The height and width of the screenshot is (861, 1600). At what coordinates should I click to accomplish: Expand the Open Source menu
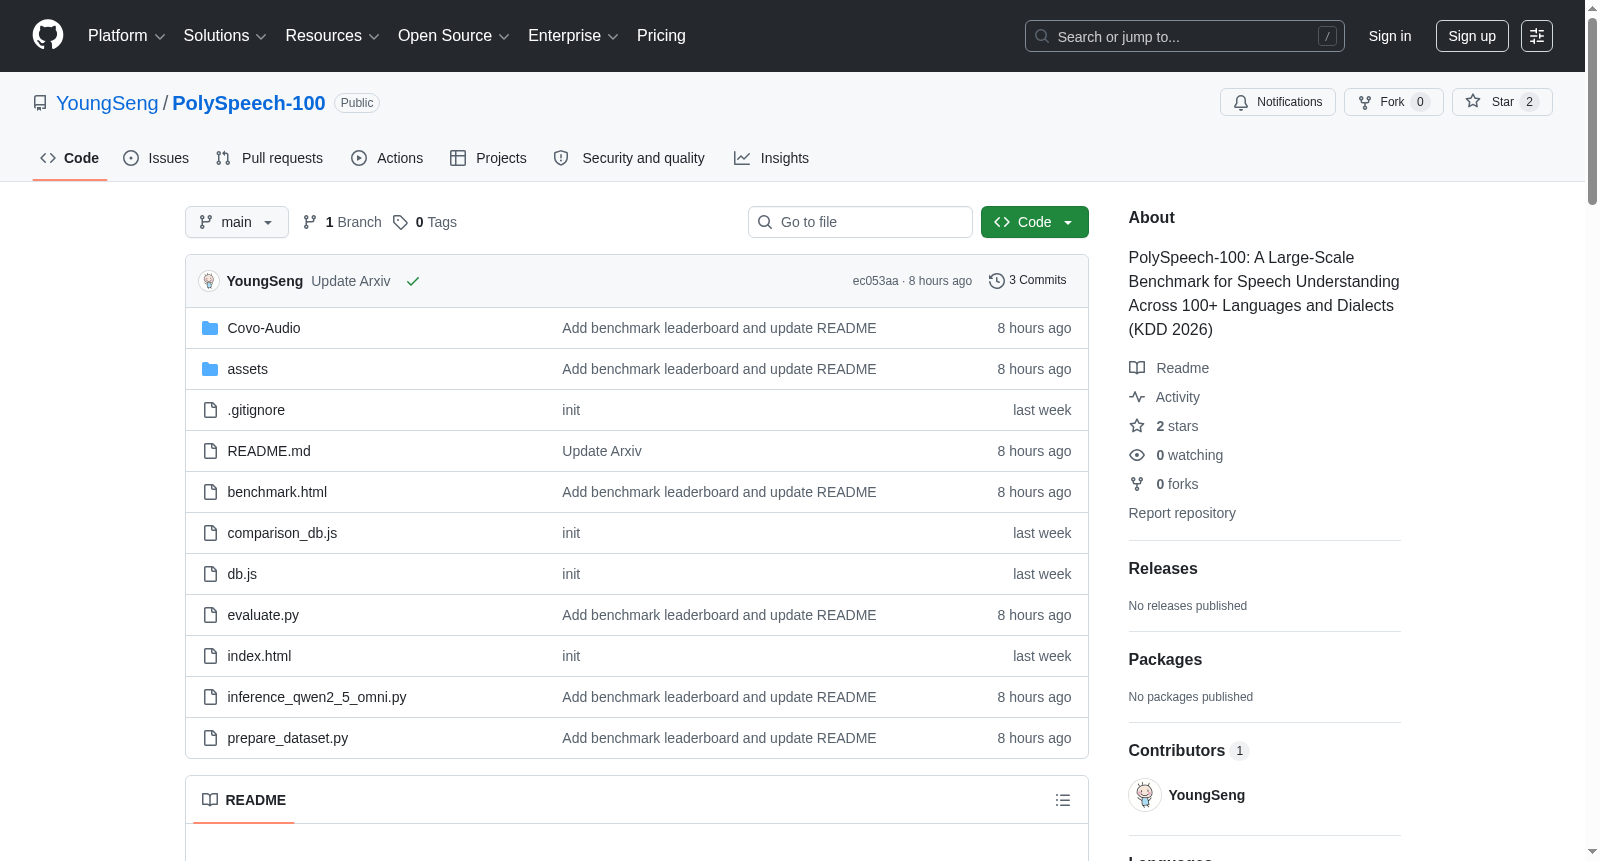454,36
